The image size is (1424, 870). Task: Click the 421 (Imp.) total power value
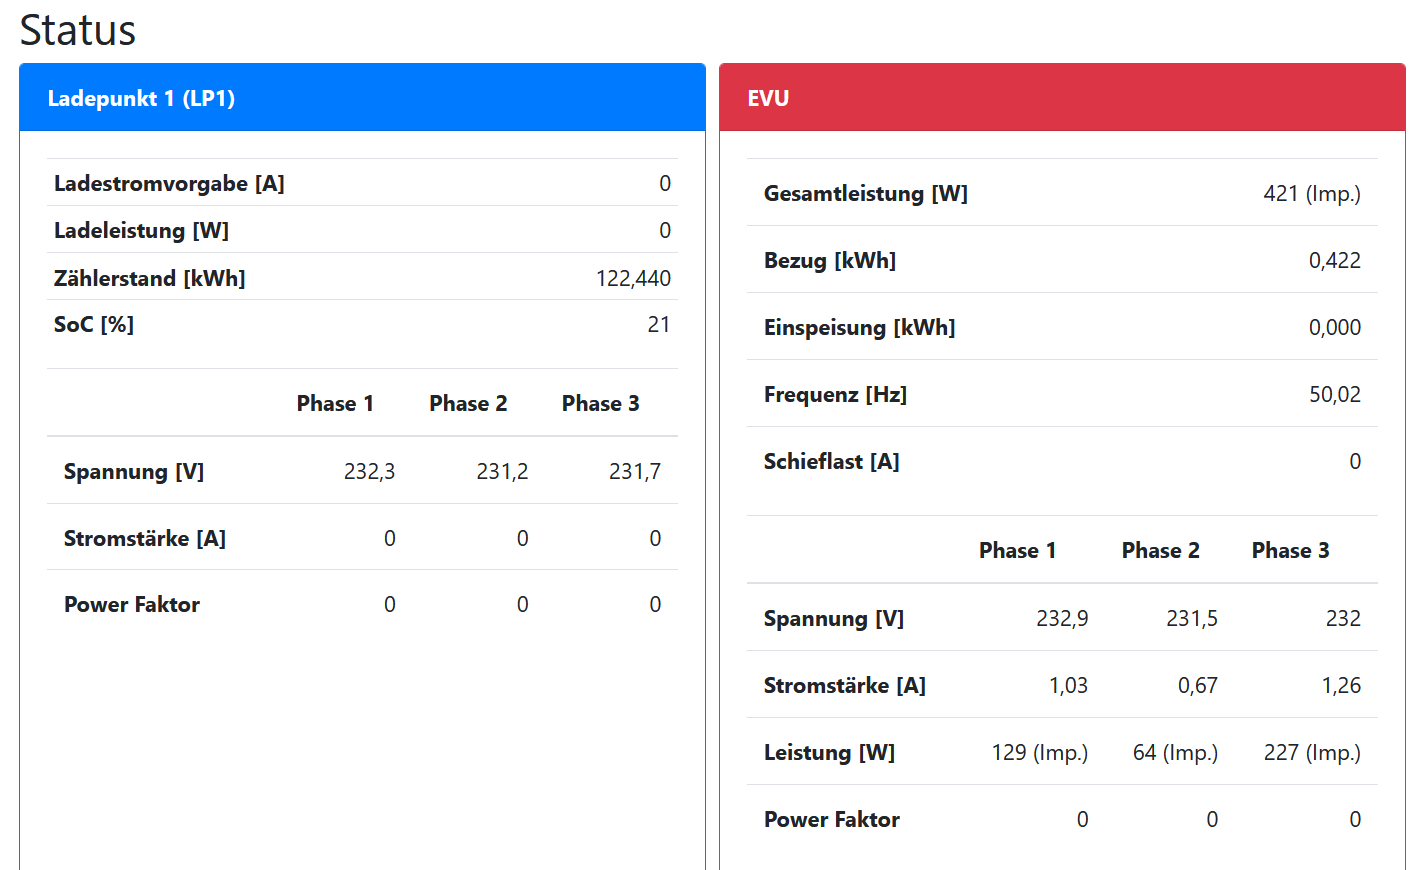1311,193
